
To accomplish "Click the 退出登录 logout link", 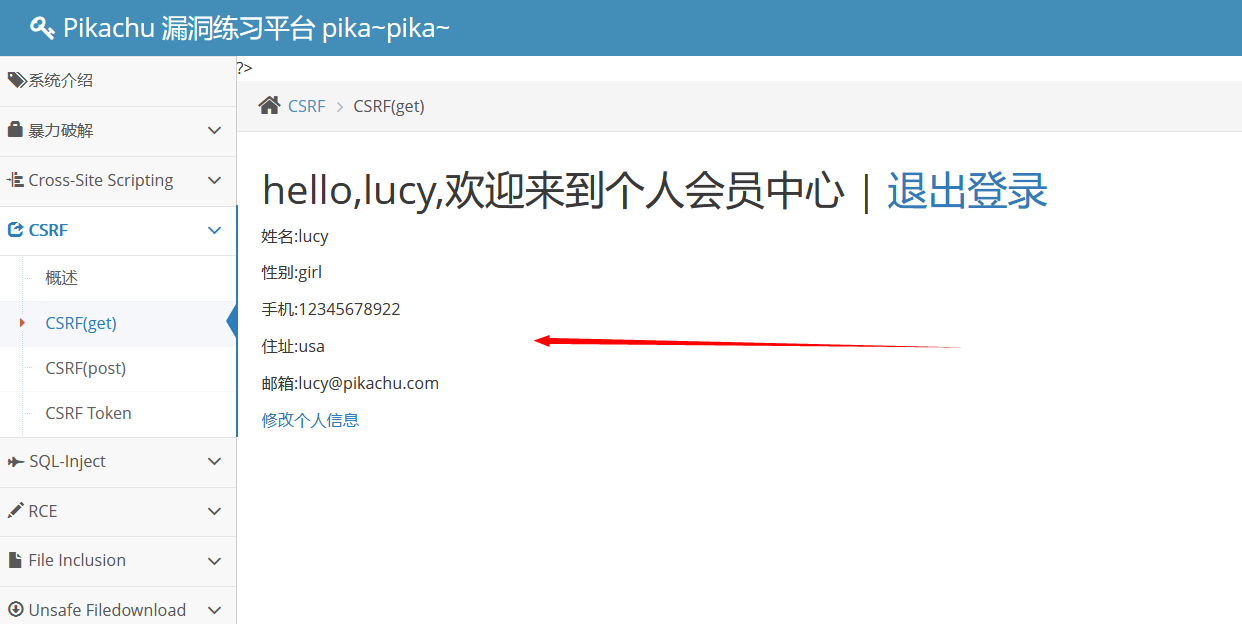I will pyautogui.click(x=967, y=190).
